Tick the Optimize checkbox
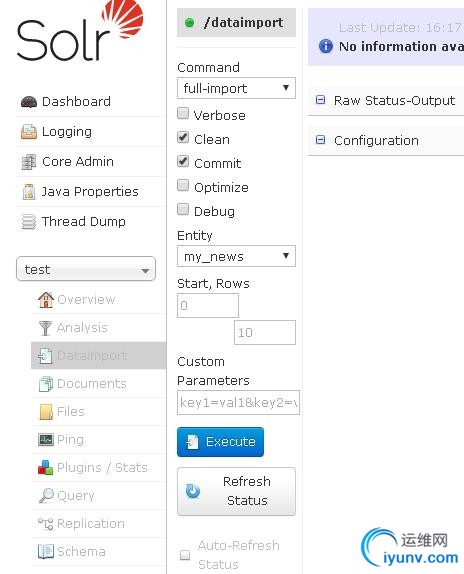464x574 pixels. [x=183, y=186]
